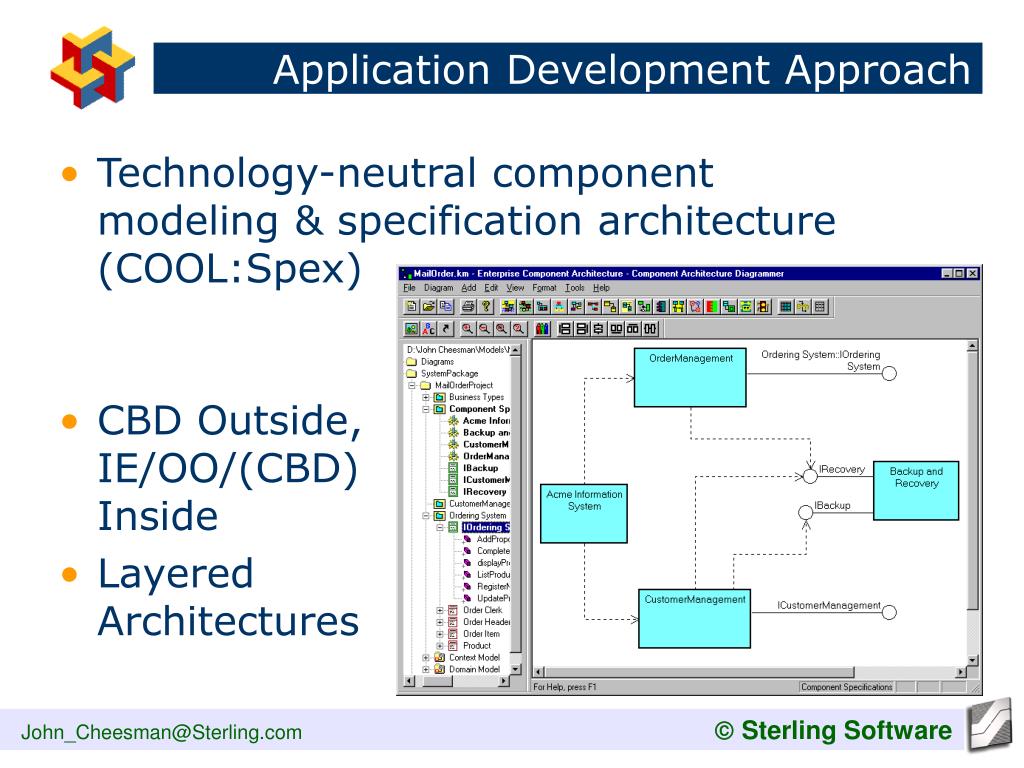Click the first magnifier zoom icon
The height and width of the screenshot is (768, 1024).
[x=468, y=328]
